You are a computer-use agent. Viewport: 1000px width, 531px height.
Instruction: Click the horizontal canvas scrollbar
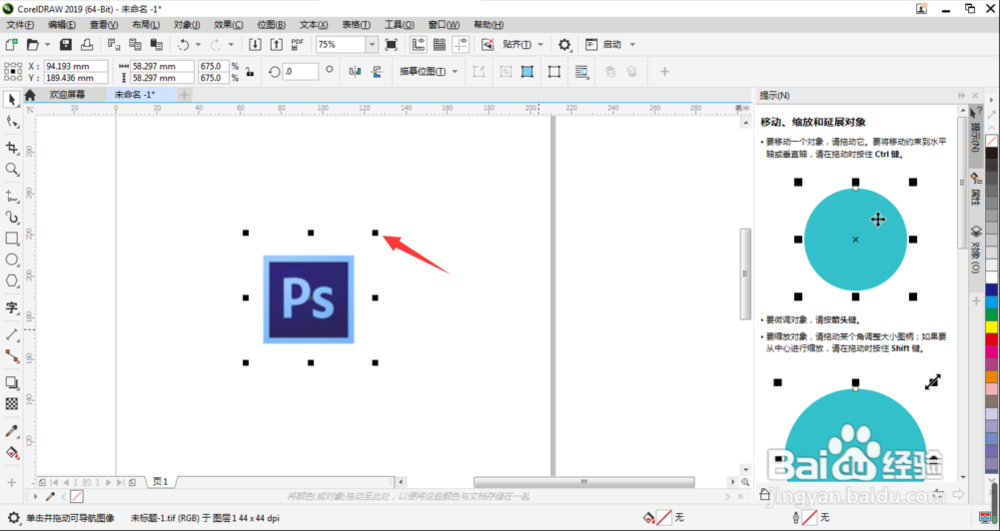click(x=584, y=482)
